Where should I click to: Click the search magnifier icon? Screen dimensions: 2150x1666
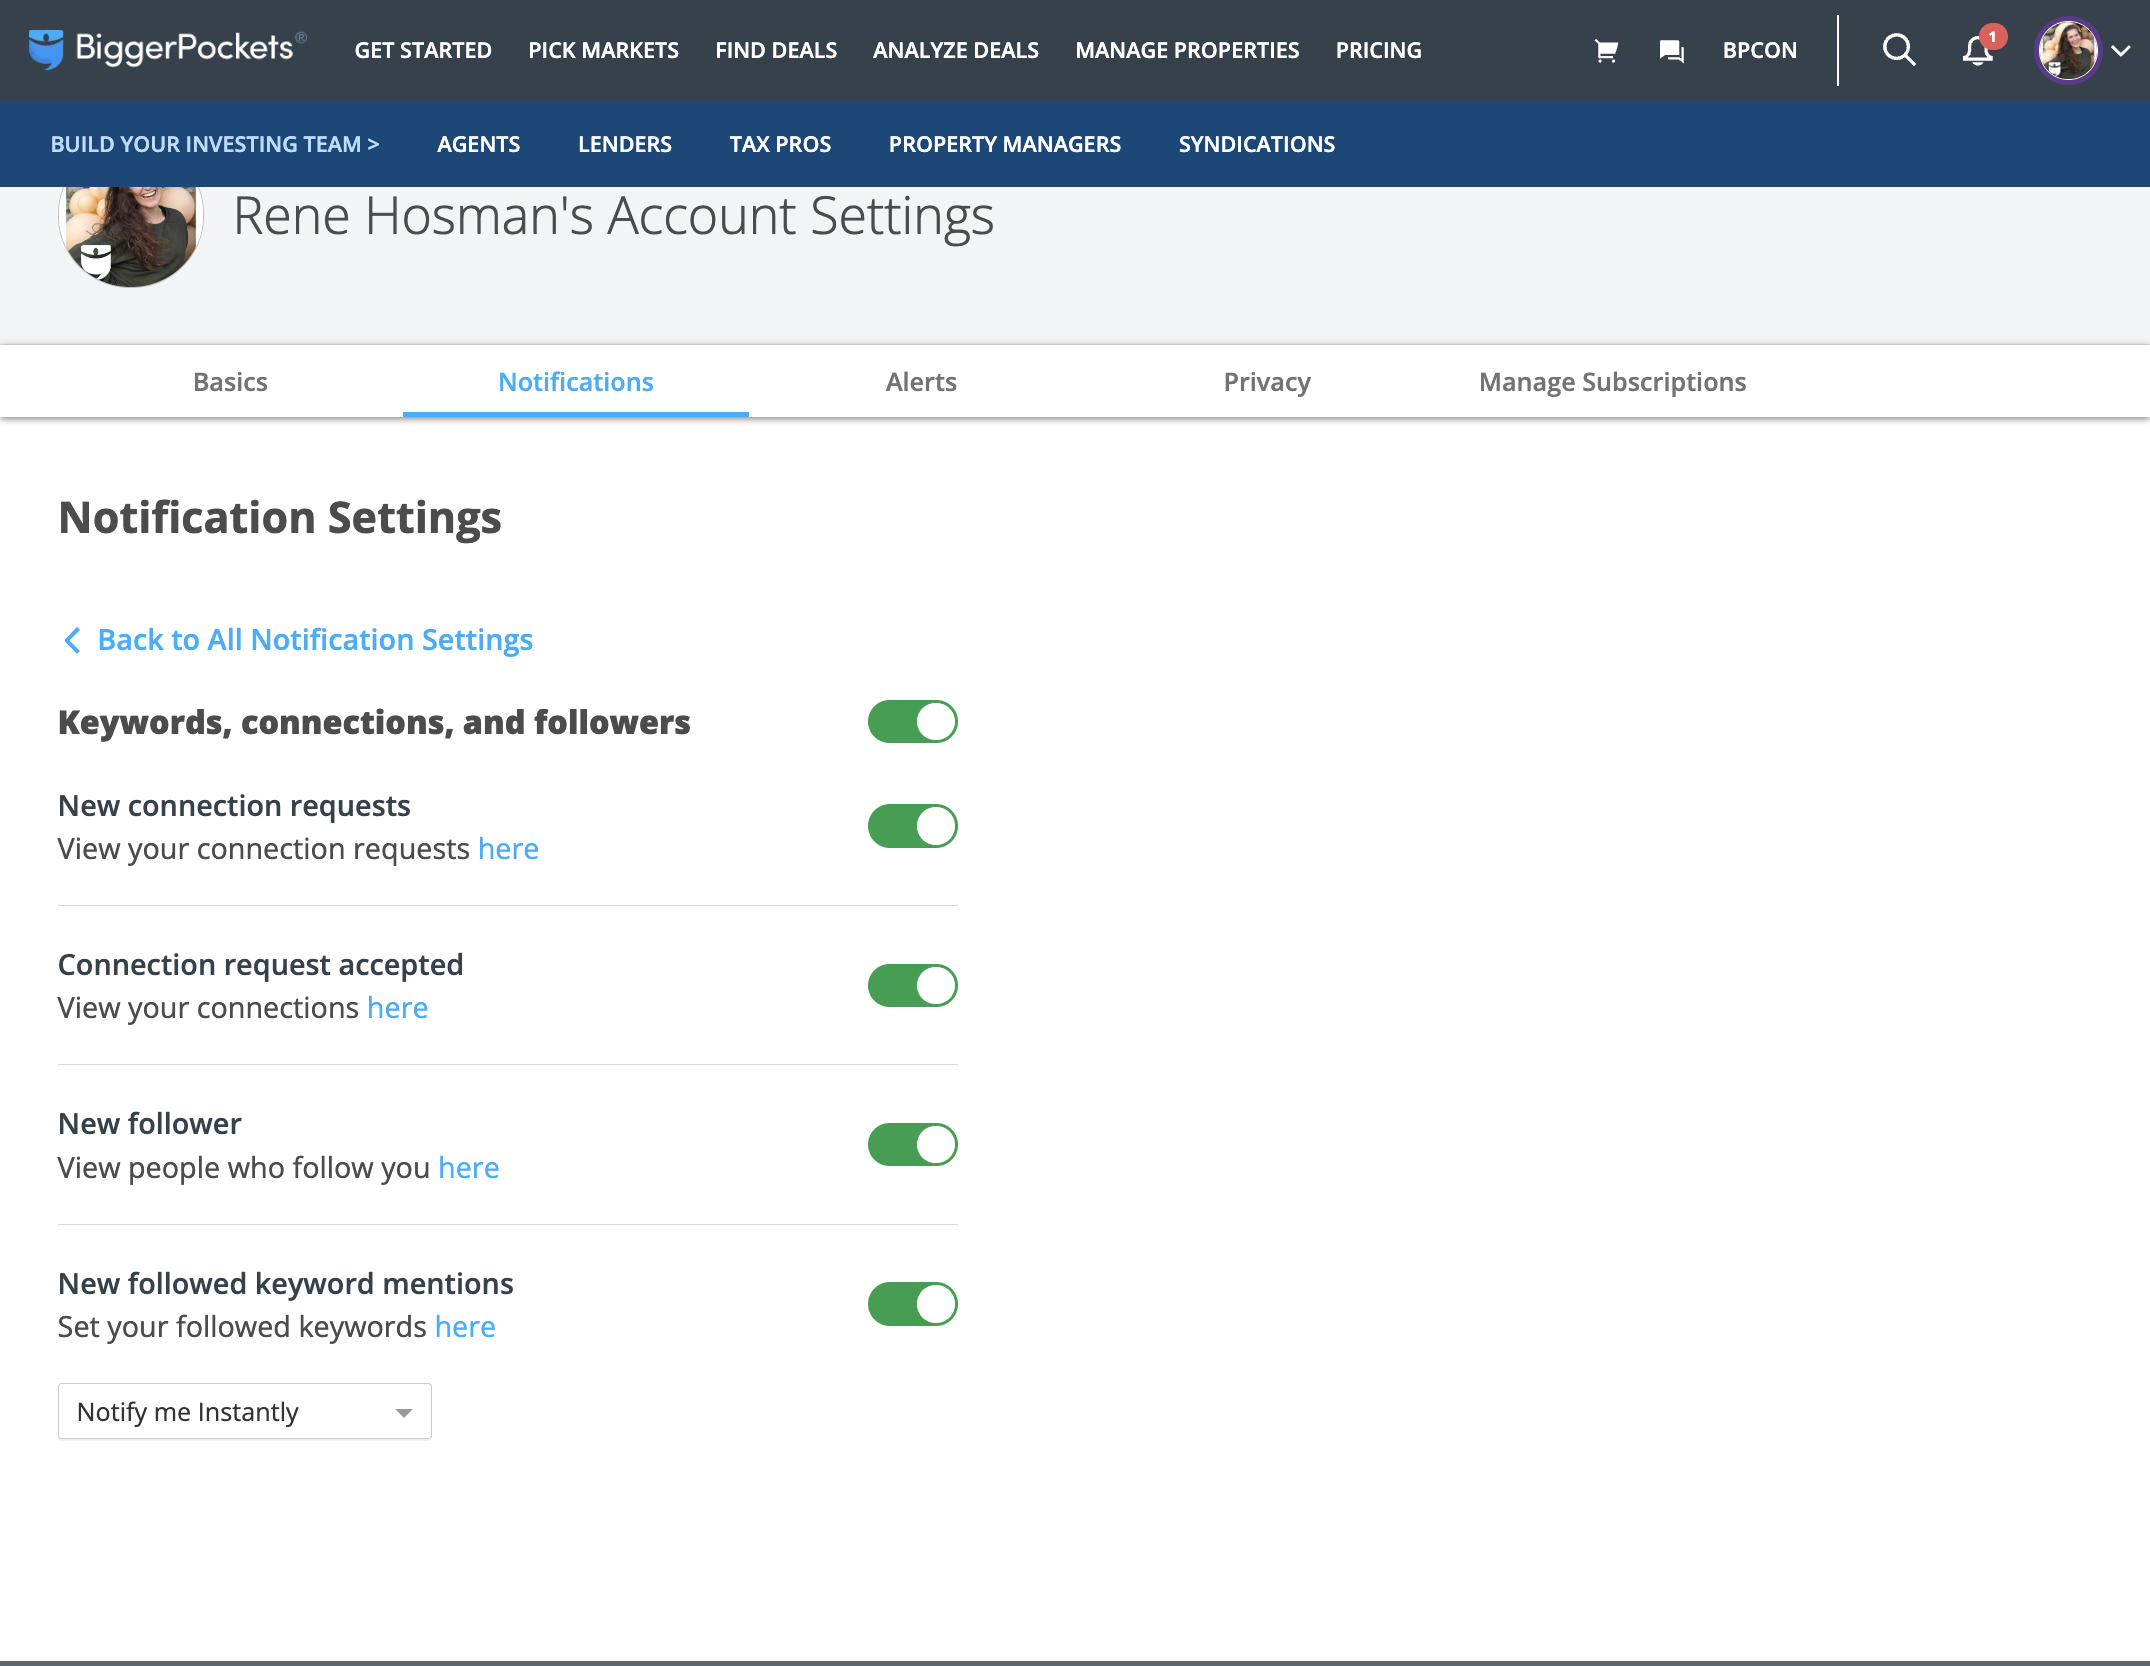pyautogui.click(x=1898, y=50)
